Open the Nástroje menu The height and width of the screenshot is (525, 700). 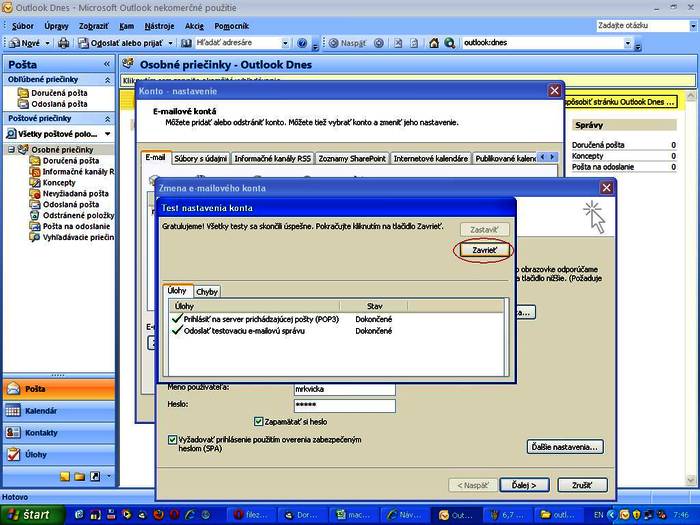point(159,26)
